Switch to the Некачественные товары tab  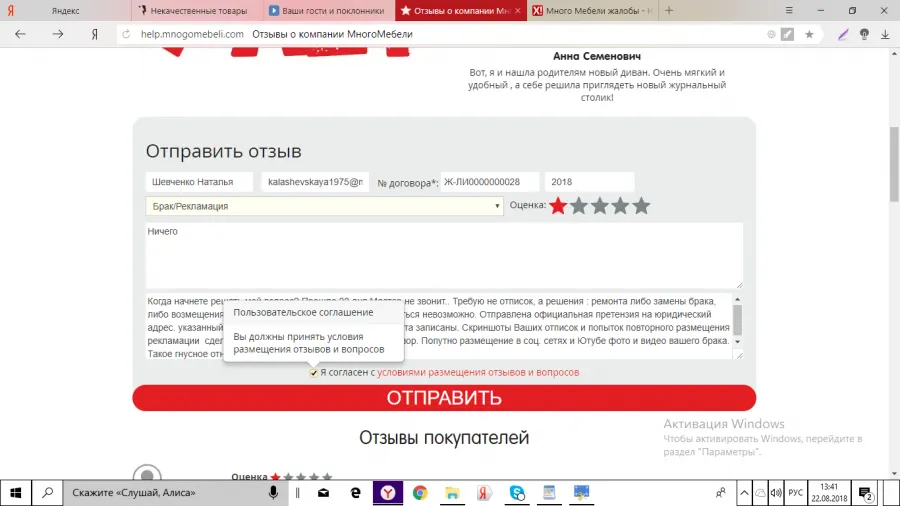[x=197, y=10]
